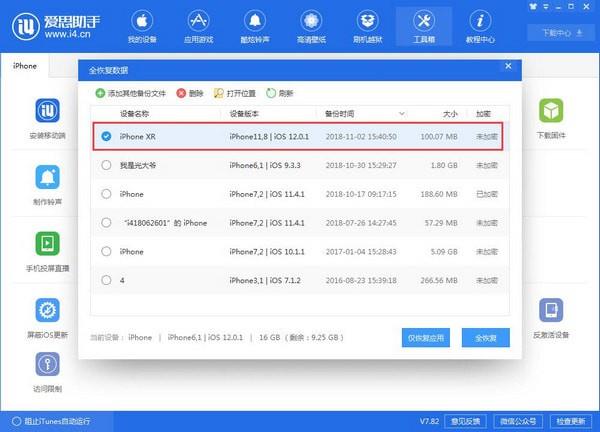600x432 pixels.
Task: Click the 加密 column header
Action: [x=483, y=114]
